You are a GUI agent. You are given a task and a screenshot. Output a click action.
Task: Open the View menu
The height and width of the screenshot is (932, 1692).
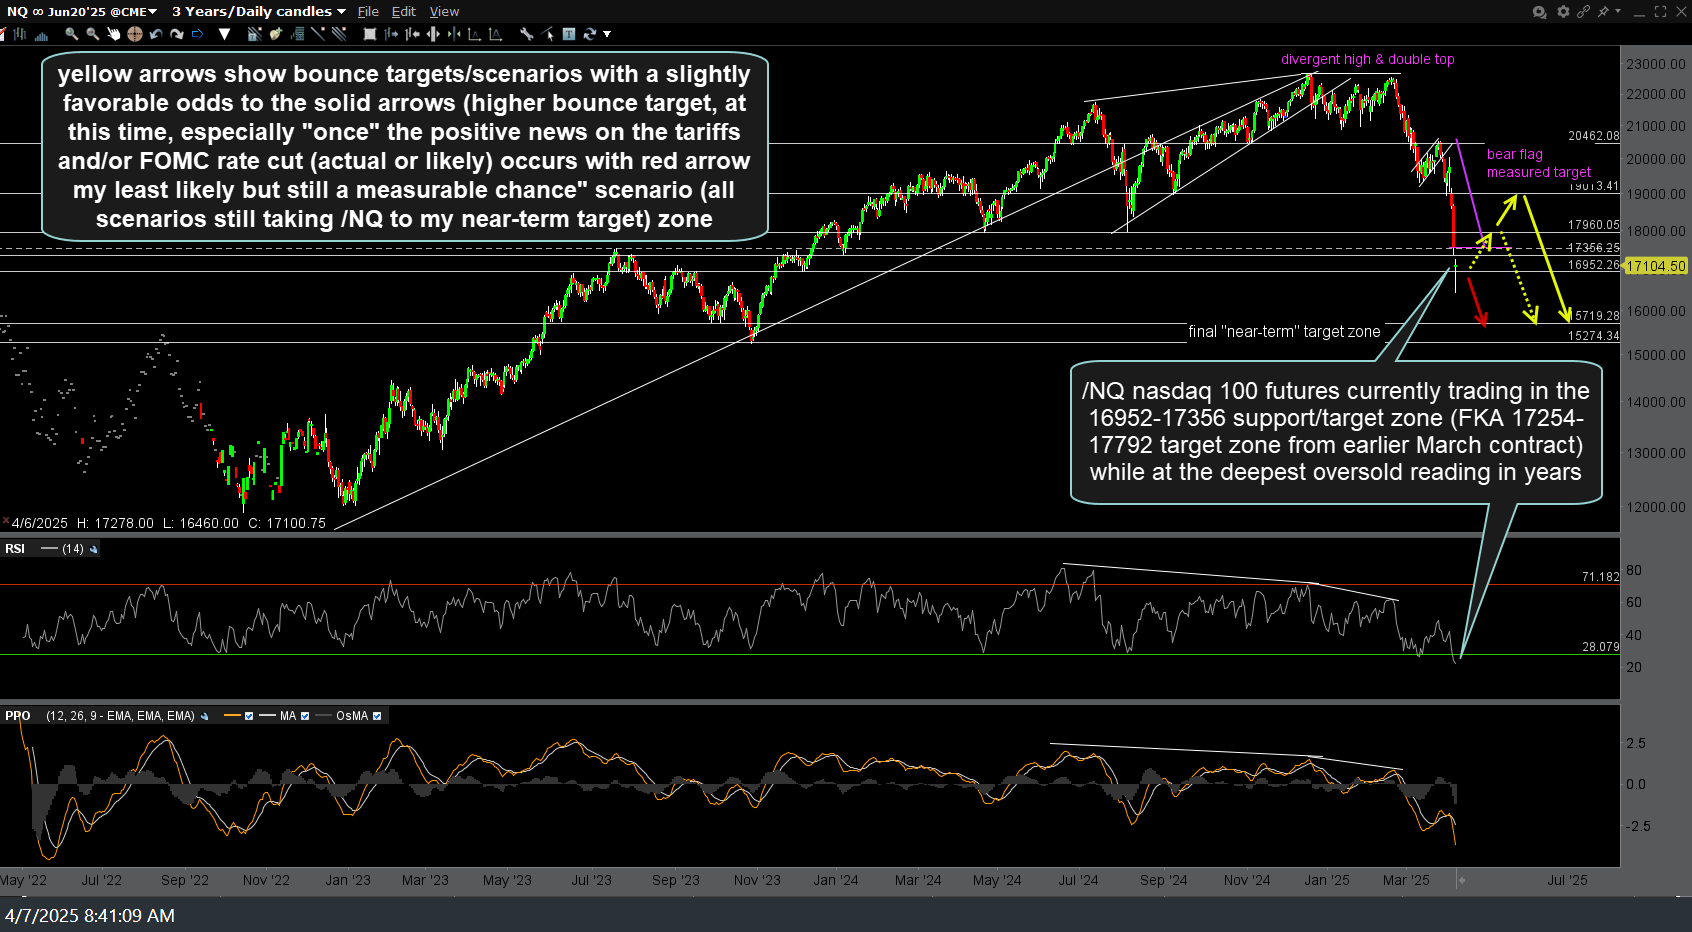click(444, 11)
